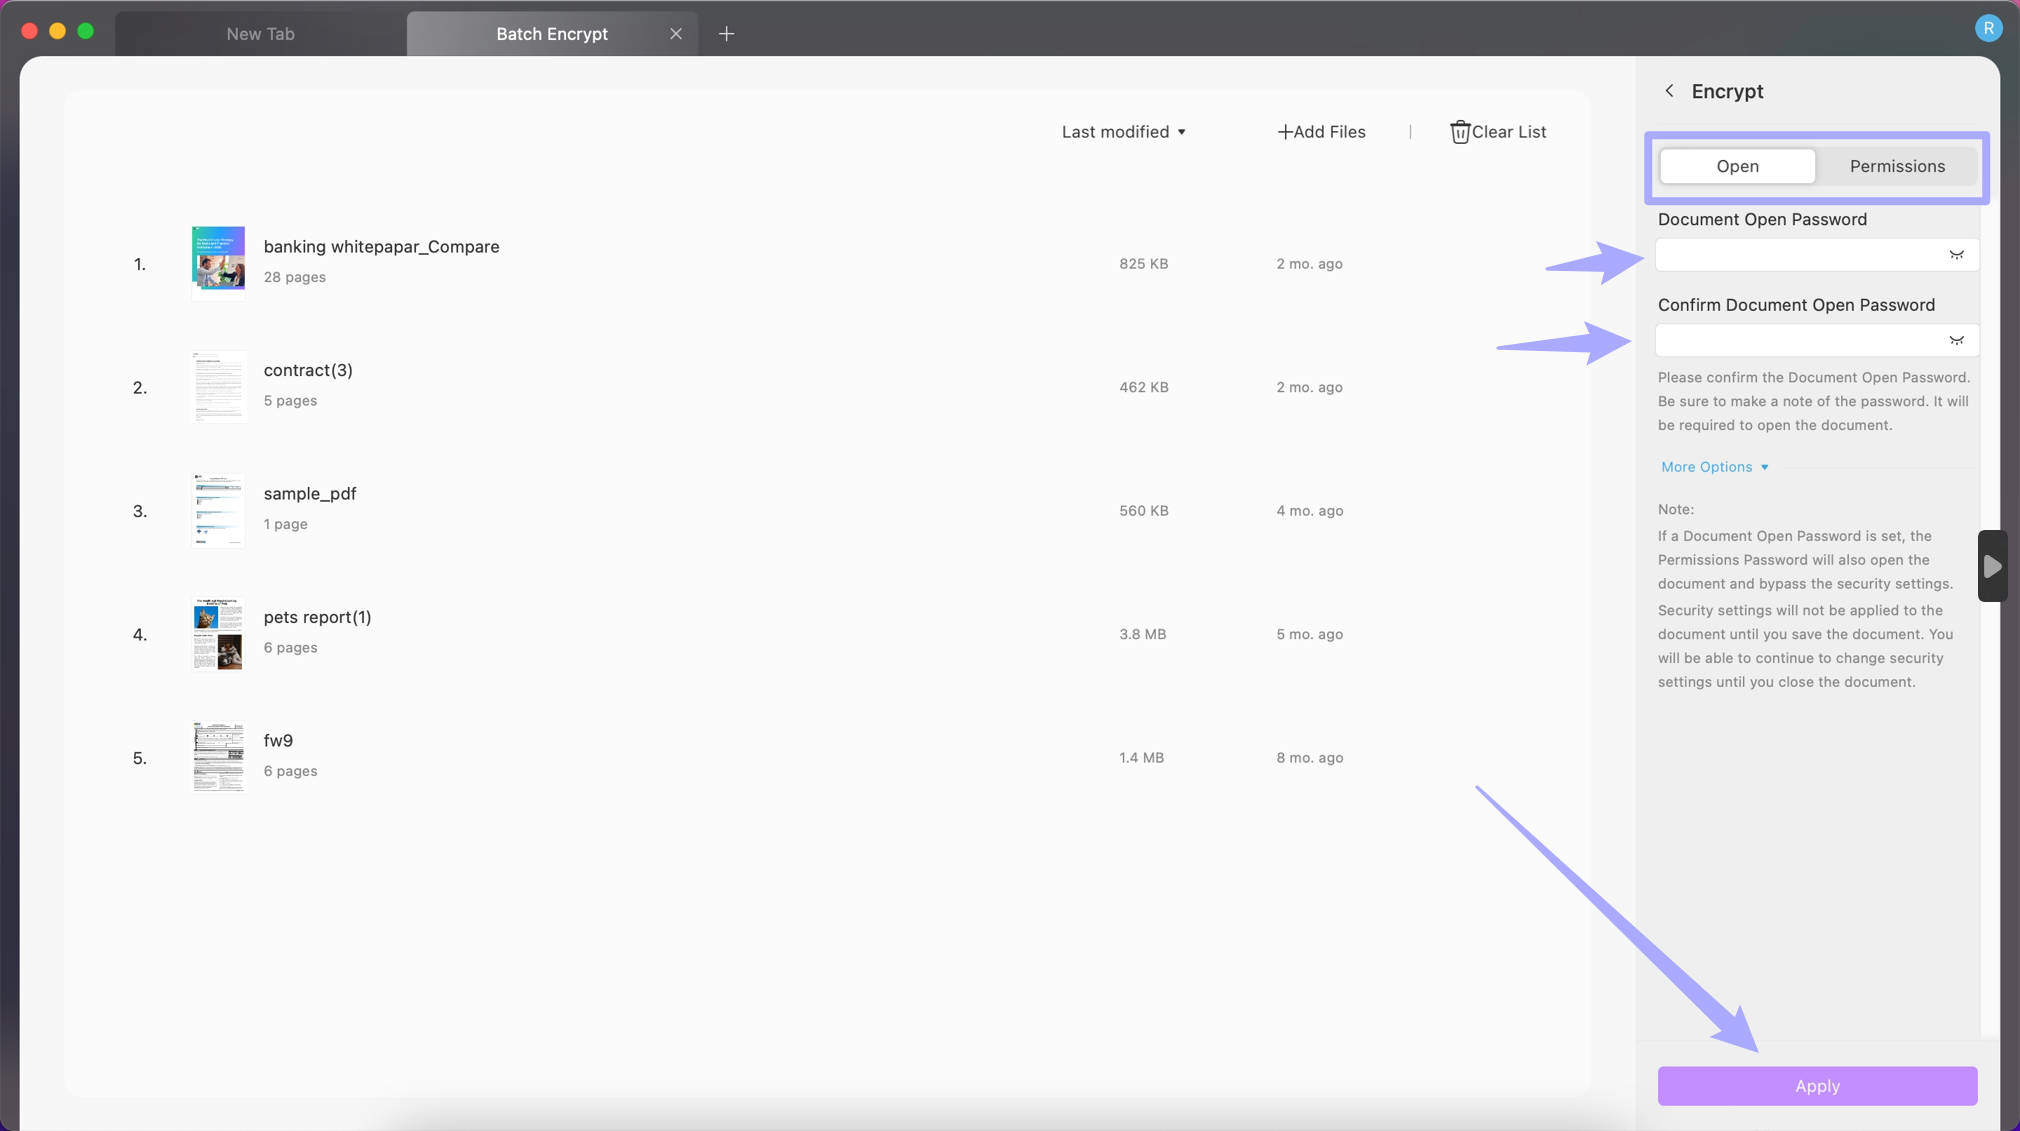Click the 1.4 MB file size
The image size is (2020, 1131).
1141,758
